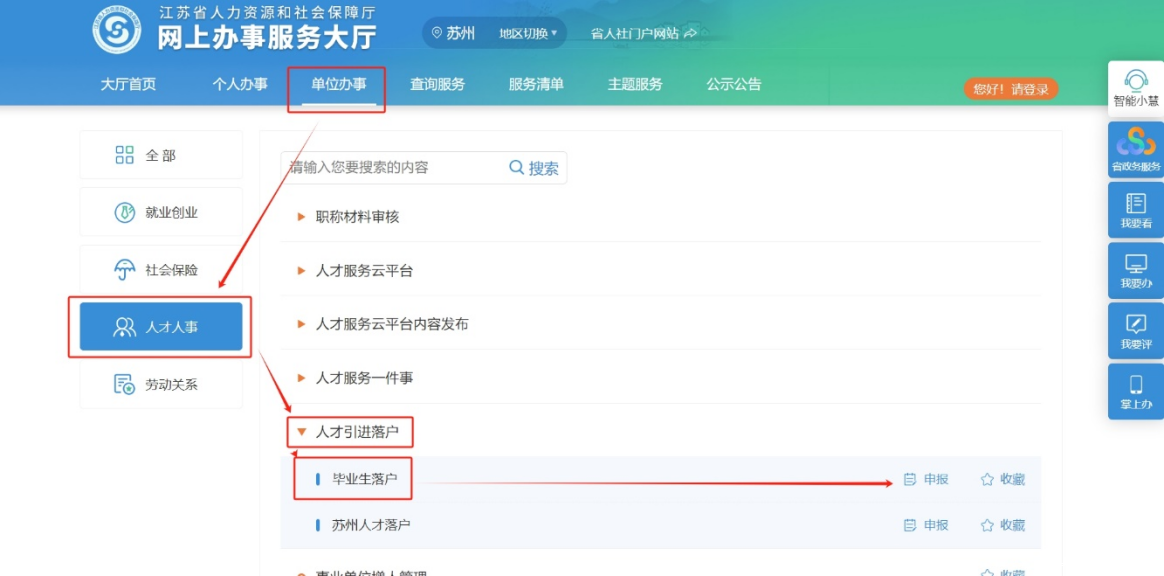Image resolution: width=1164 pixels, height=576 pixels.
Task: Expand the 职称材料审核 section
Action: [x=357, y=216]
